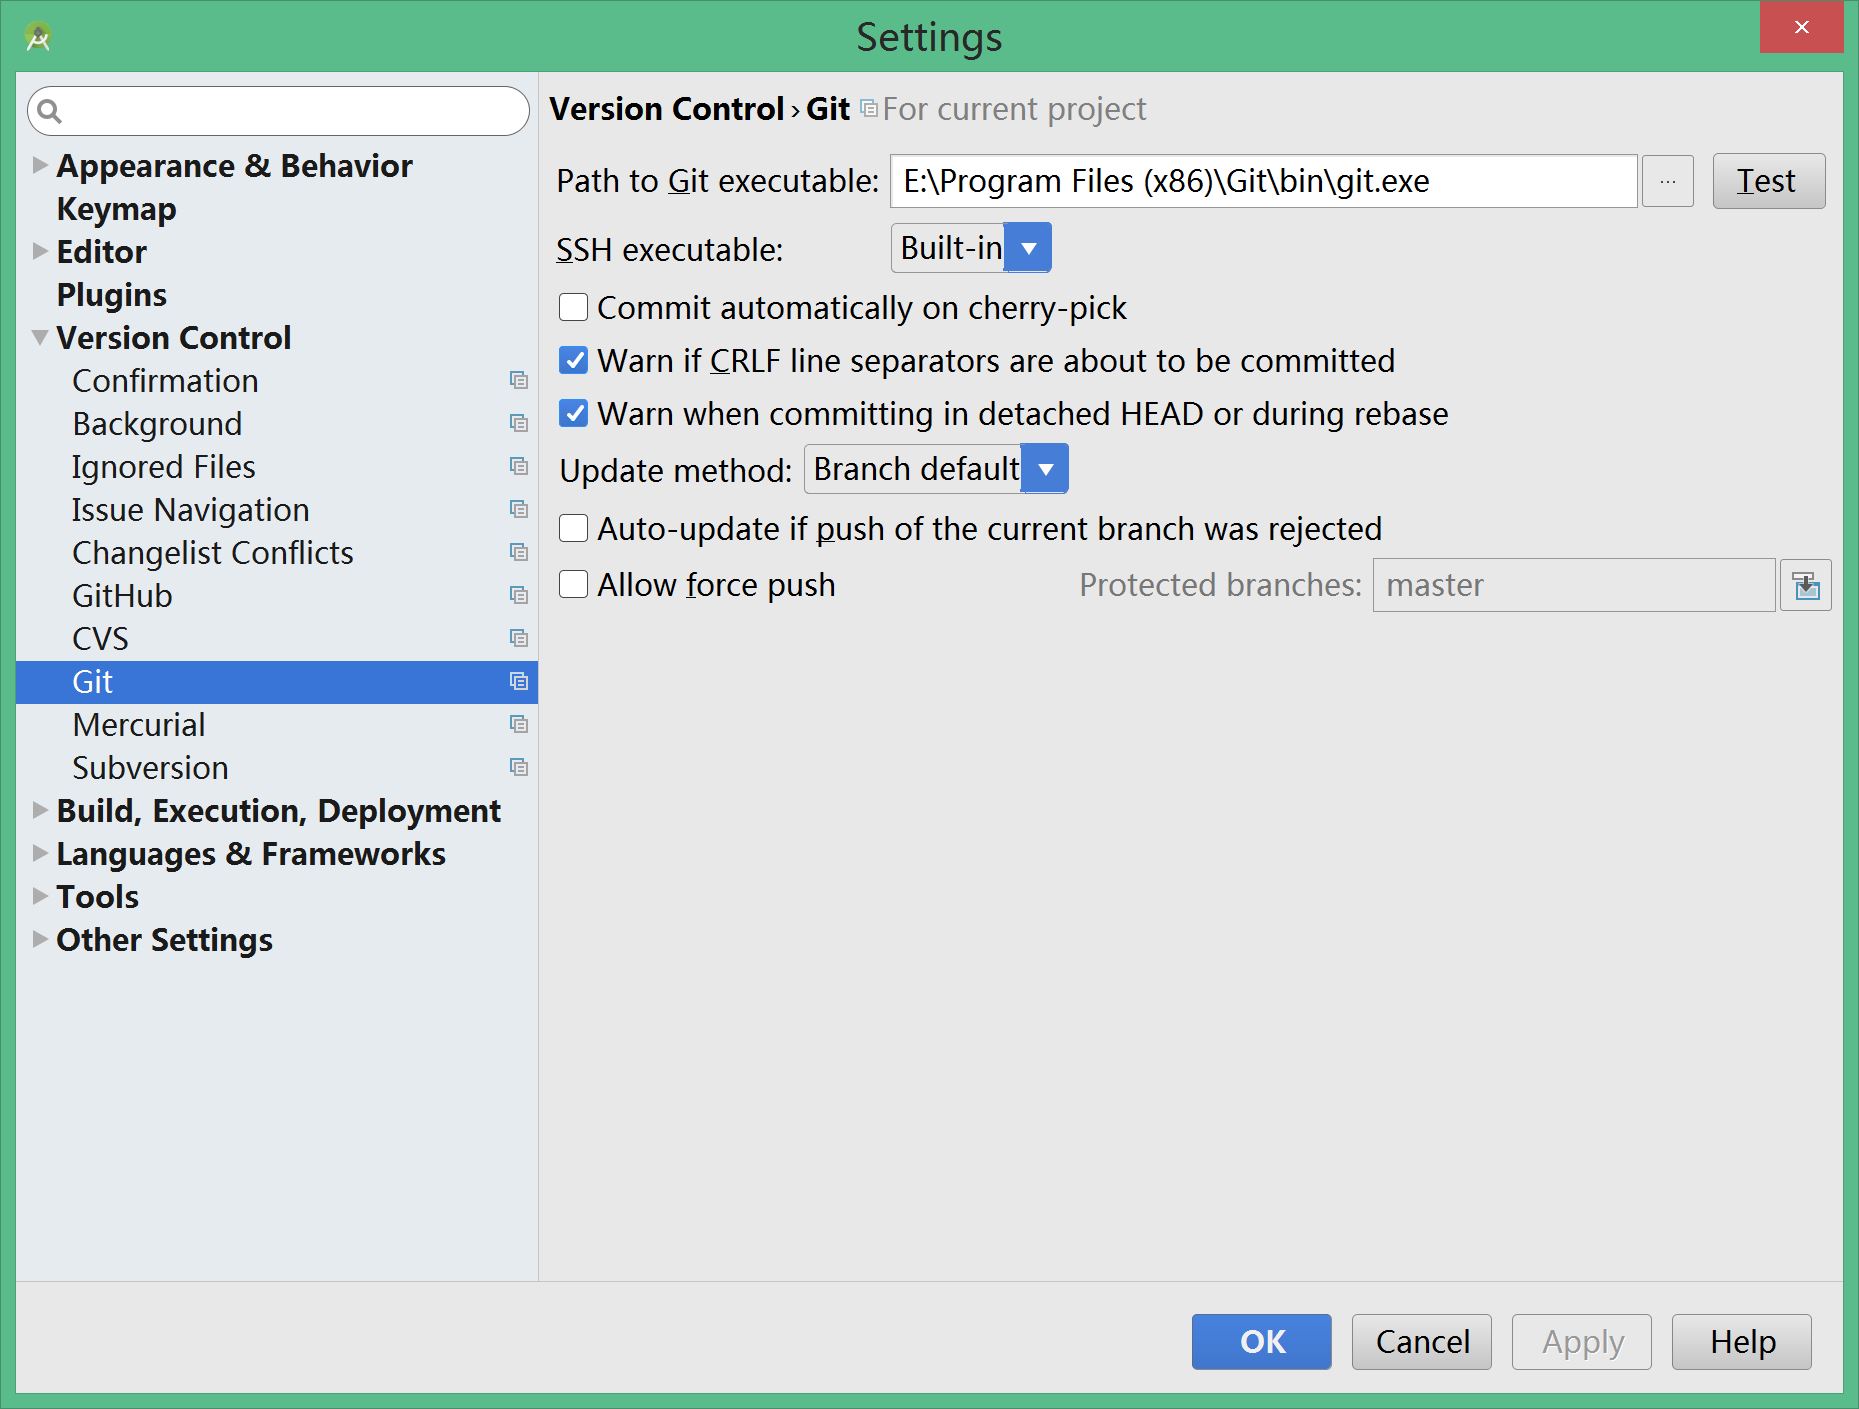Expand the Build, Execution, Deployment section
Image resolution: width=1859 pixels, height=1409 pixels.
tap(40, 810)
